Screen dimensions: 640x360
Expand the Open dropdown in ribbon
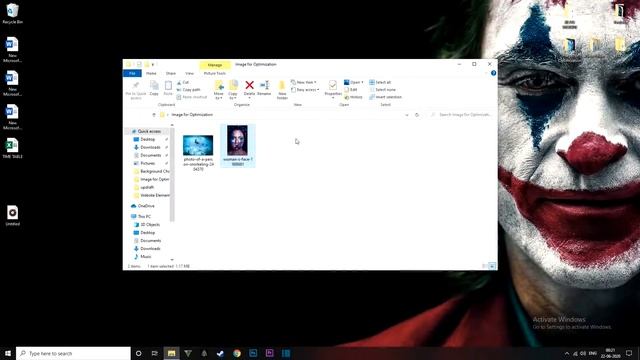click(354, 82)
